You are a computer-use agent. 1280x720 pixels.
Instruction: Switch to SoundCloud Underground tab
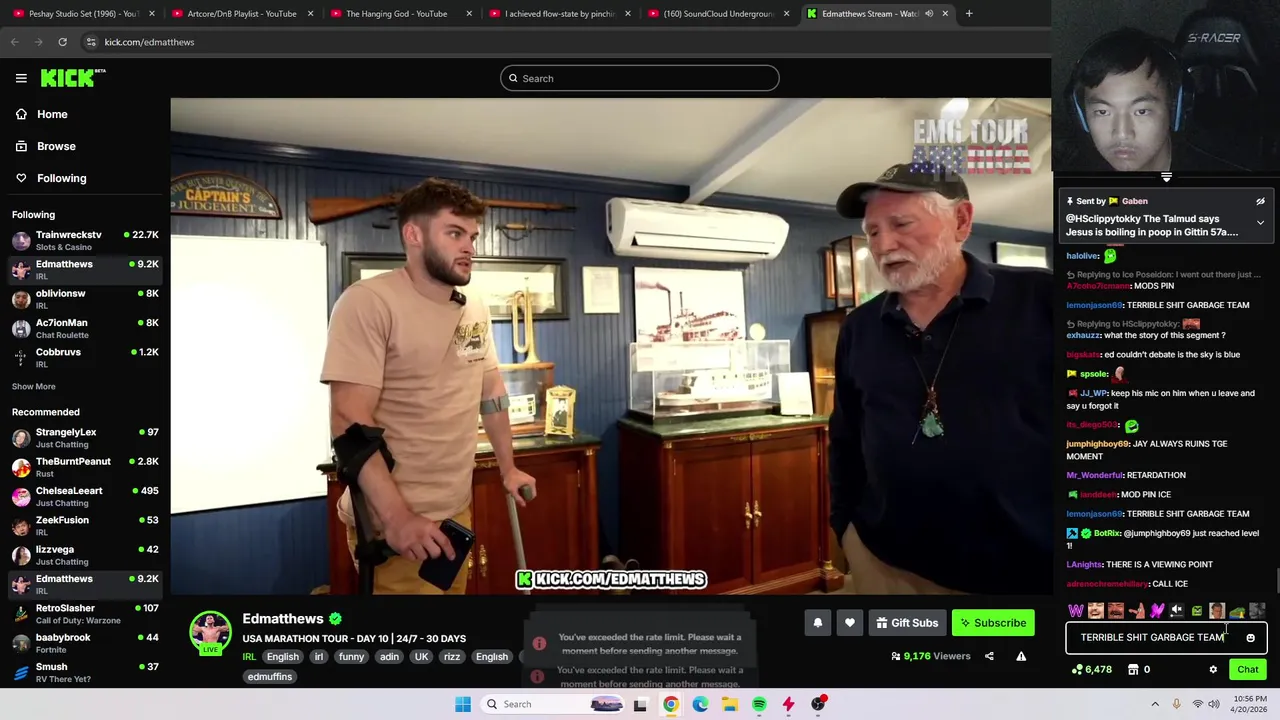point(718,13)
